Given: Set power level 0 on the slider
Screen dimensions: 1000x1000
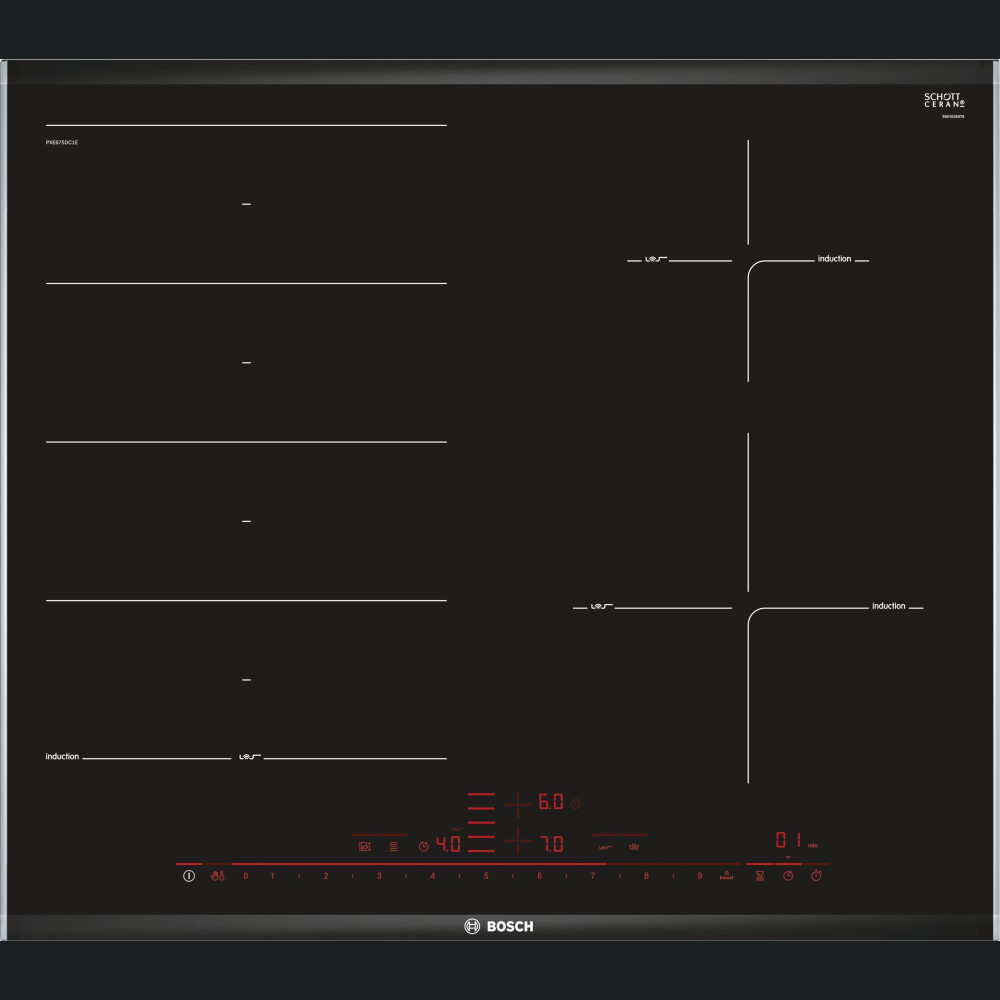Looking at the screenshot, I should click(x=246, y=876).
